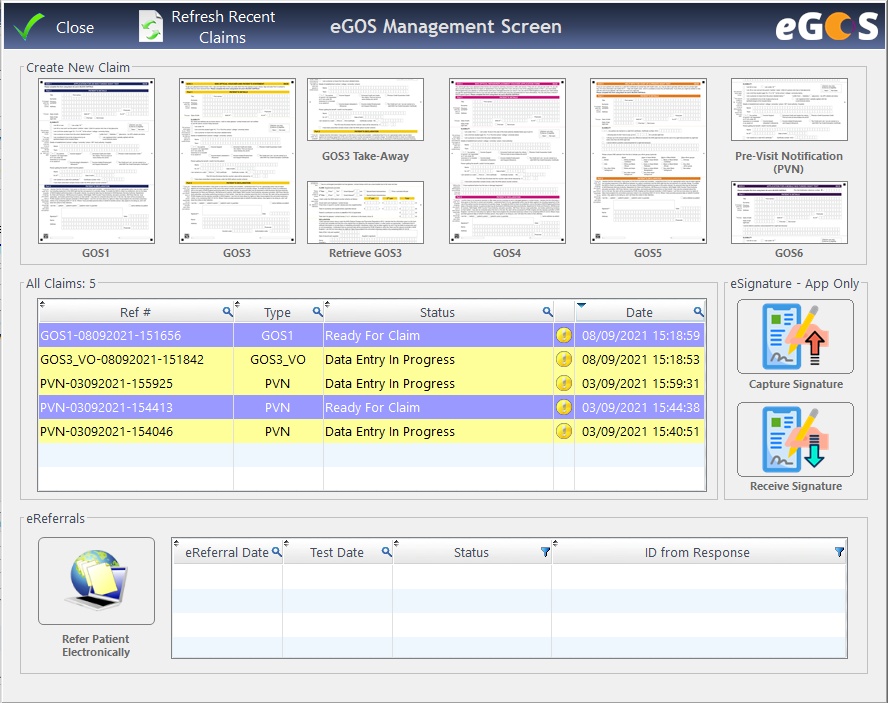
Task: Click GOS1 type cell in first row
Action: tap(278, 335)
